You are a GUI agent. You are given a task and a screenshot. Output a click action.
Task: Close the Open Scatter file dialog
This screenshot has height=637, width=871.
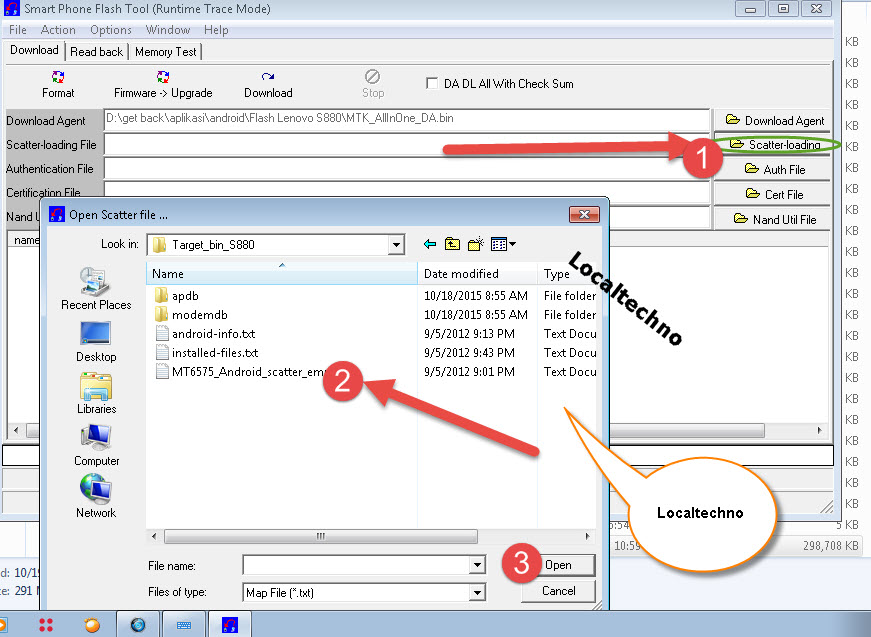[584, 214]
